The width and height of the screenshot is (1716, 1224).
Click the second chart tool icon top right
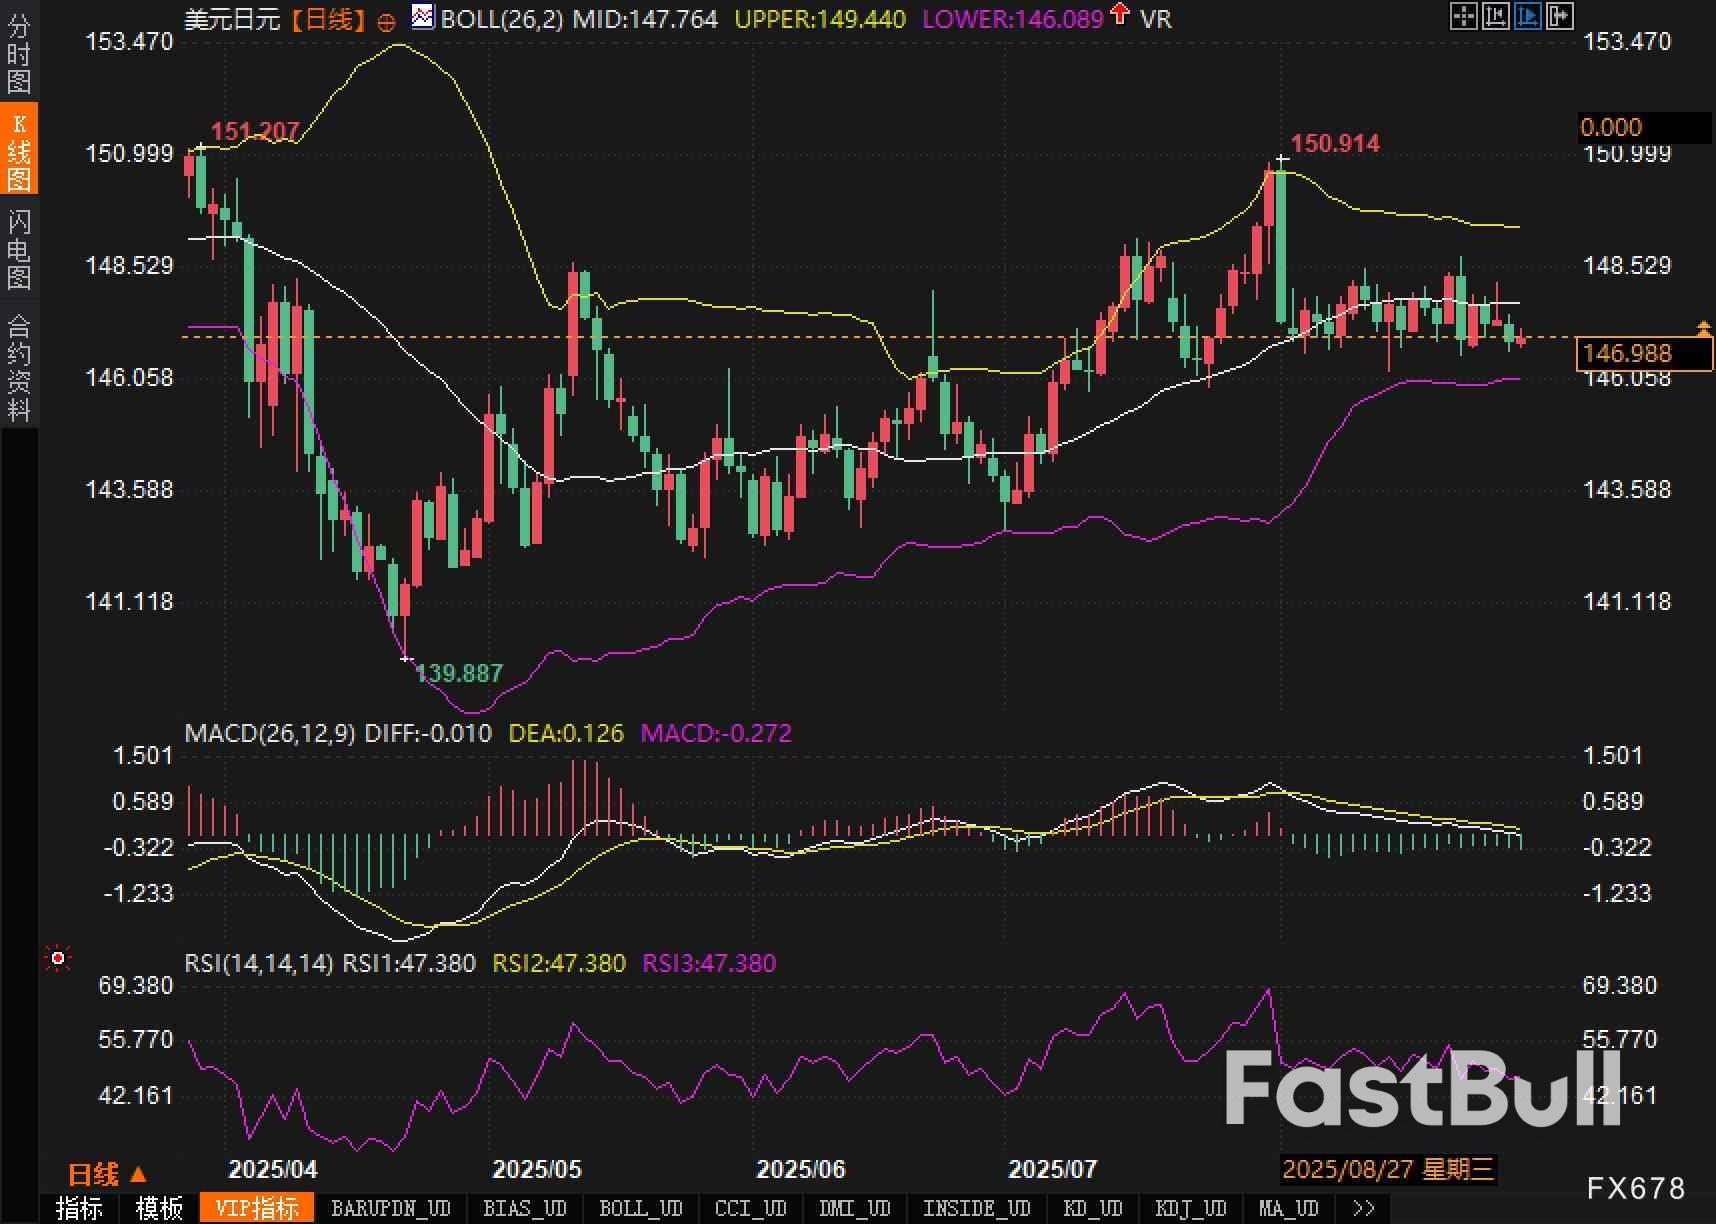1495,16
